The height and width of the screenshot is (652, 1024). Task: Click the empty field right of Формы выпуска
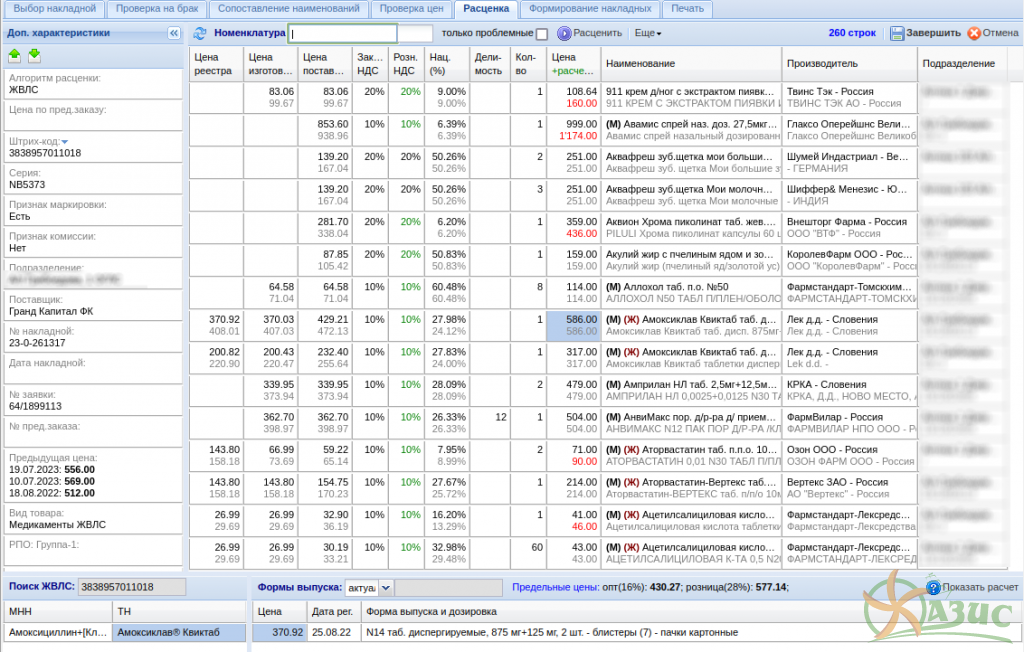[x=448, y=587]
